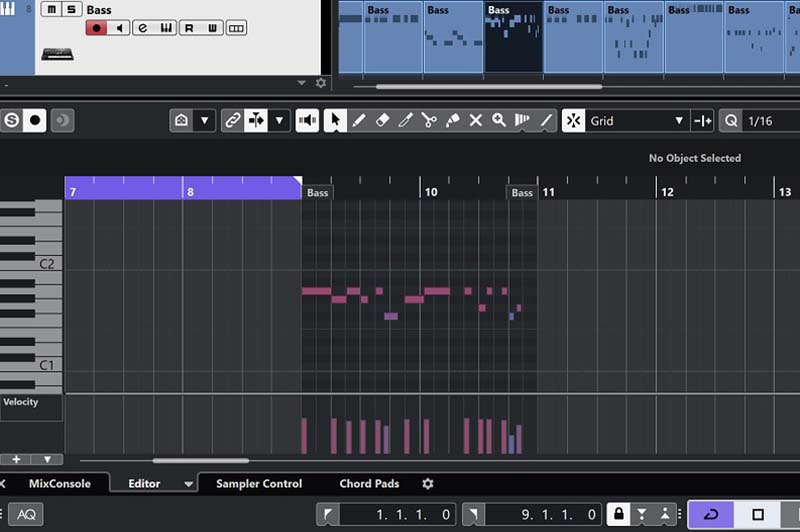This screenshot has height=532, width=800.
Task: Select the Erase tool
Action: tap(382, 120)
